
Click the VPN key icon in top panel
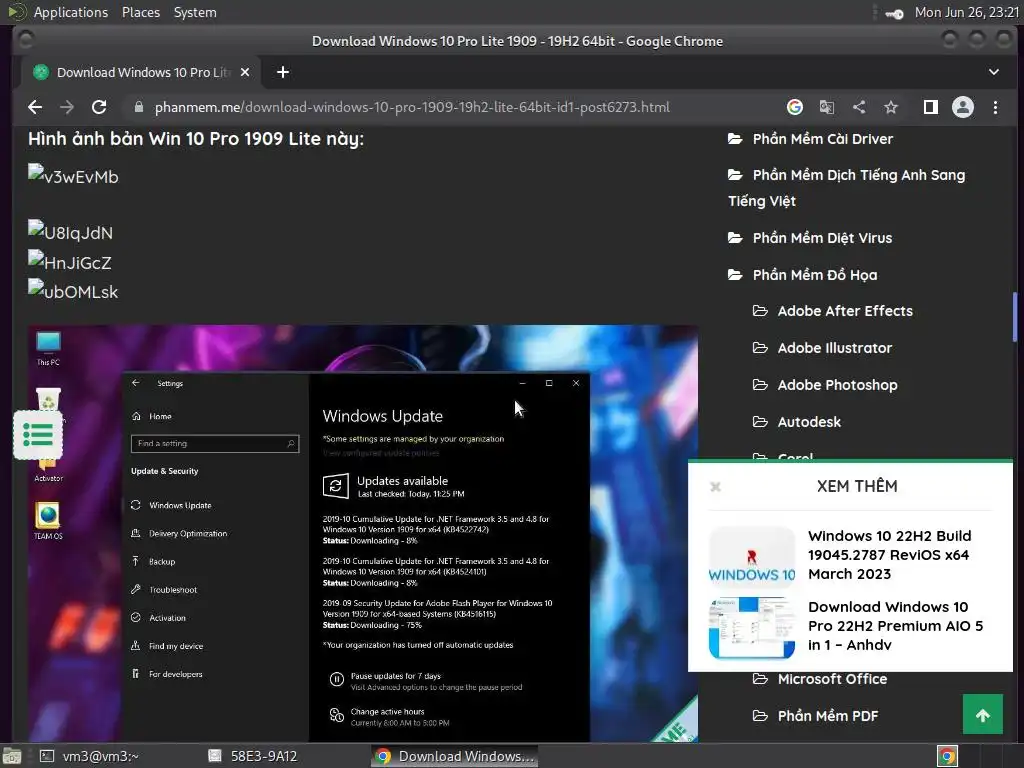tap(895, 14)
